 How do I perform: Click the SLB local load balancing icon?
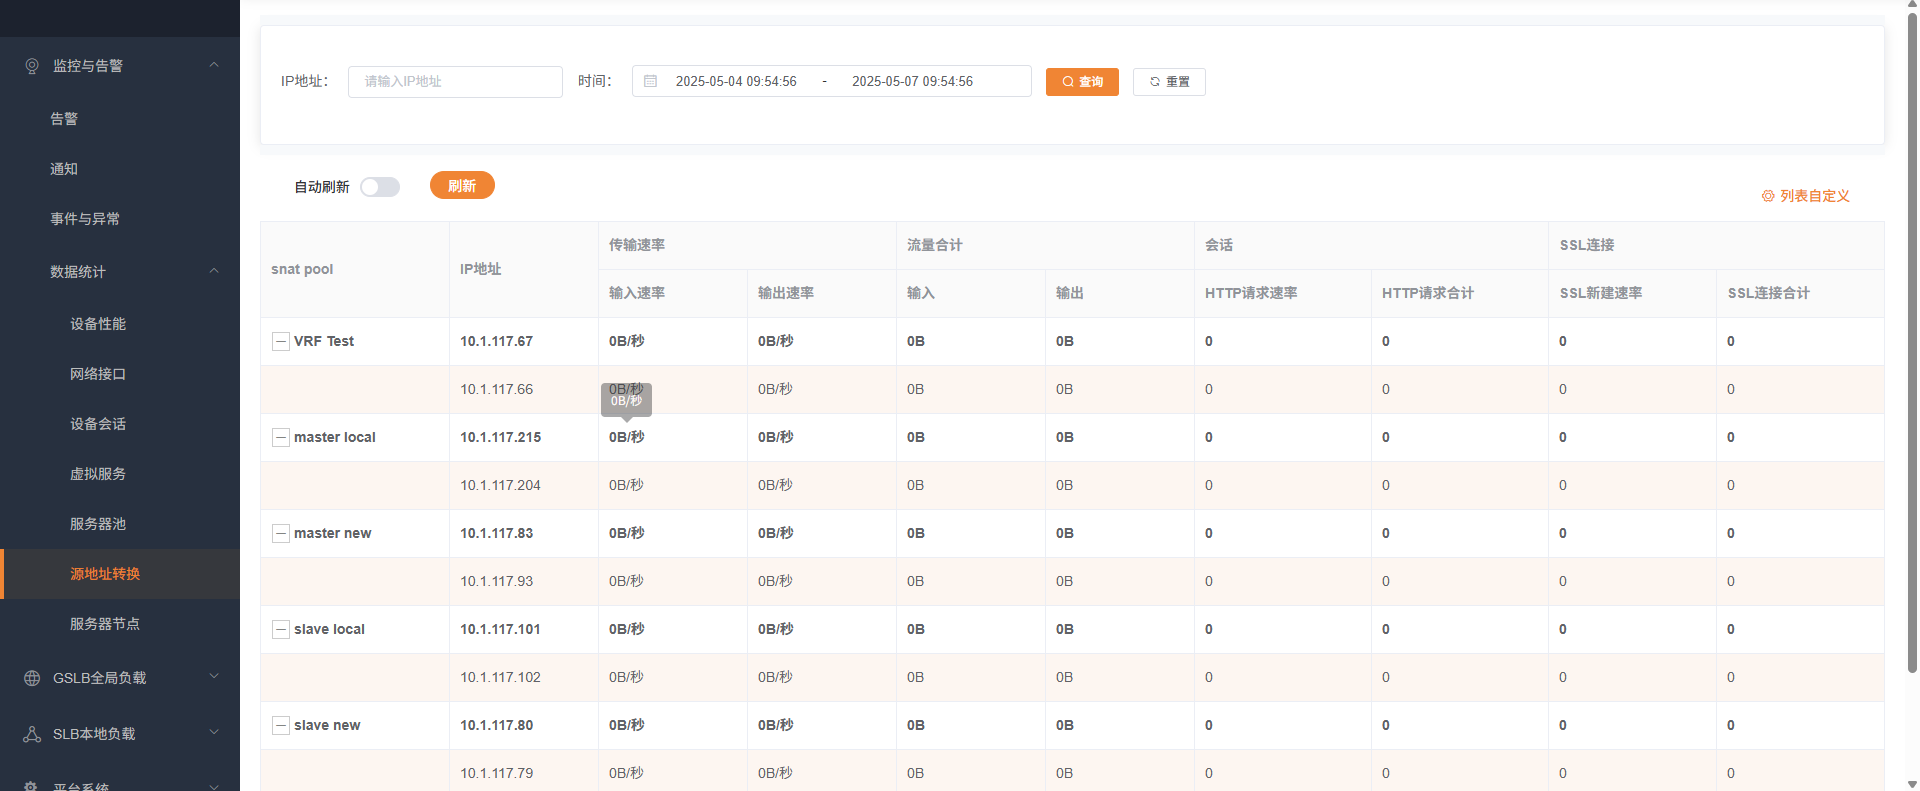[x=32, y=734]
